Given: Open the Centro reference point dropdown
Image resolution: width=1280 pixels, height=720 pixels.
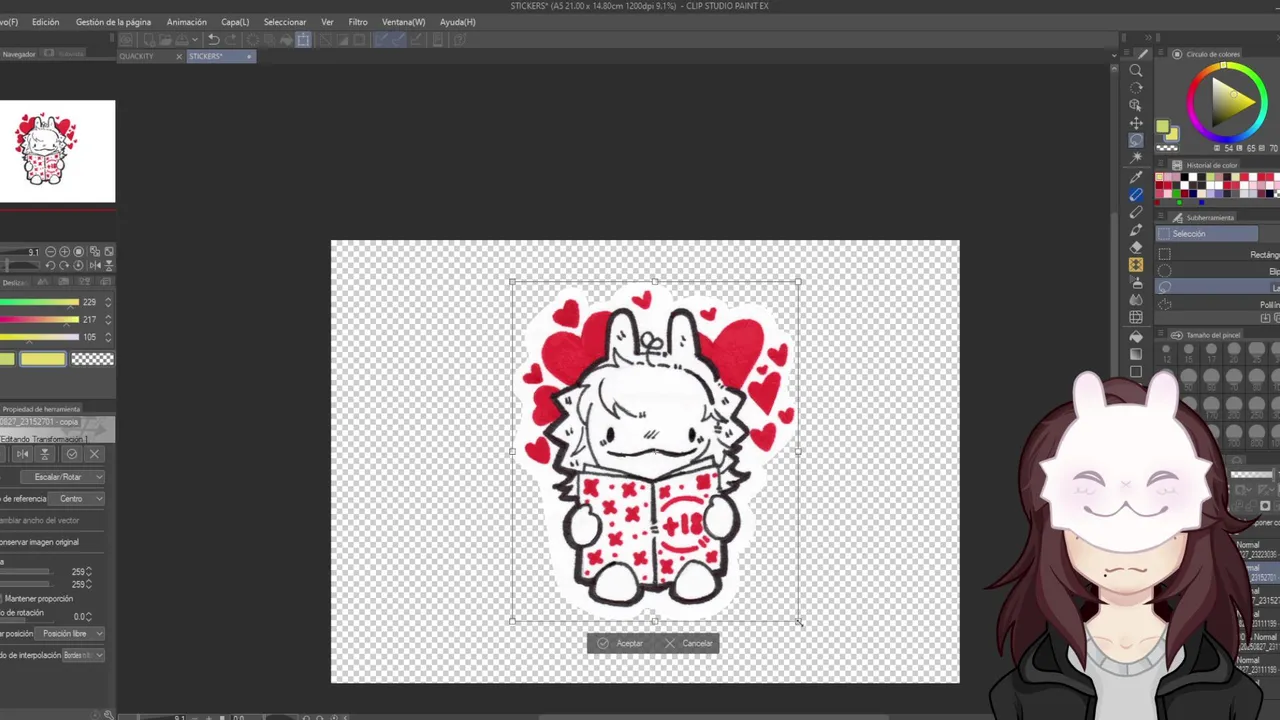Looking at the screenshot, I should pyautogui.click(x=76, y=499).
